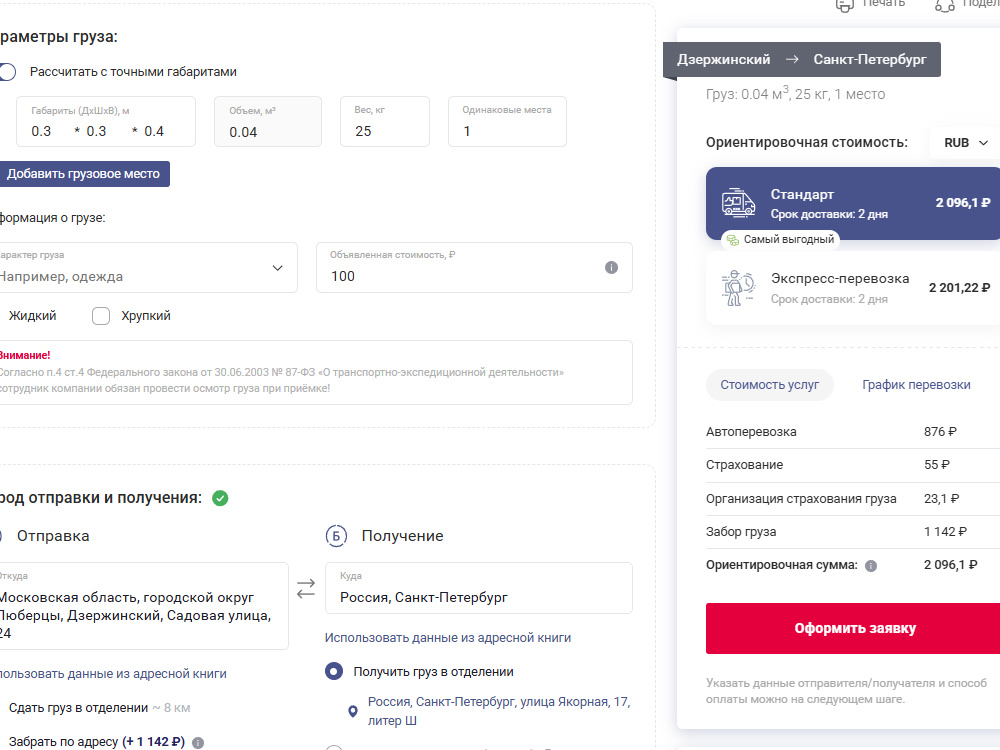Select 'Получить груз в отделении' radio button
This screenshot has height=750, width=1000.
[334, 672]
